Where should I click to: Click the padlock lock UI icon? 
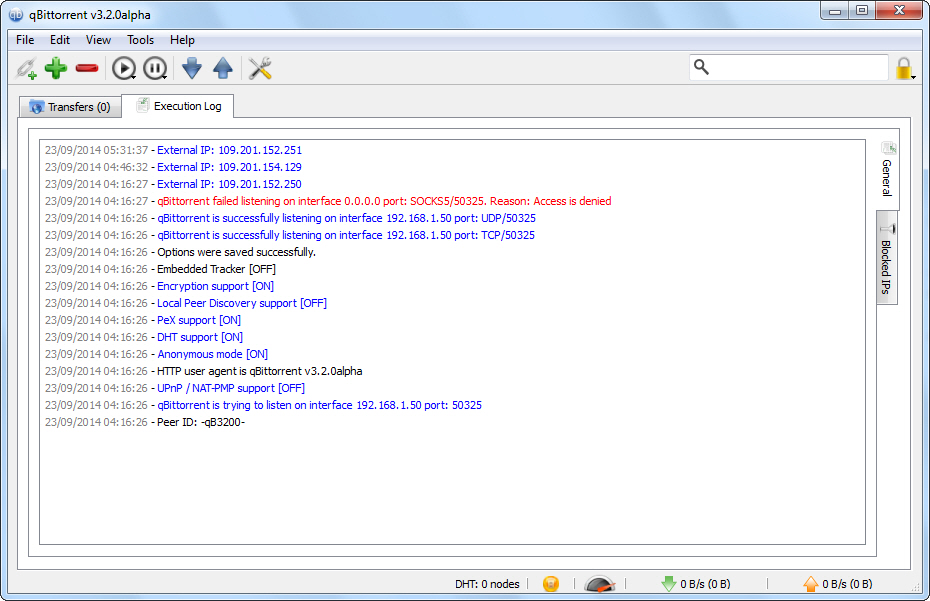(x=903, y=68)
